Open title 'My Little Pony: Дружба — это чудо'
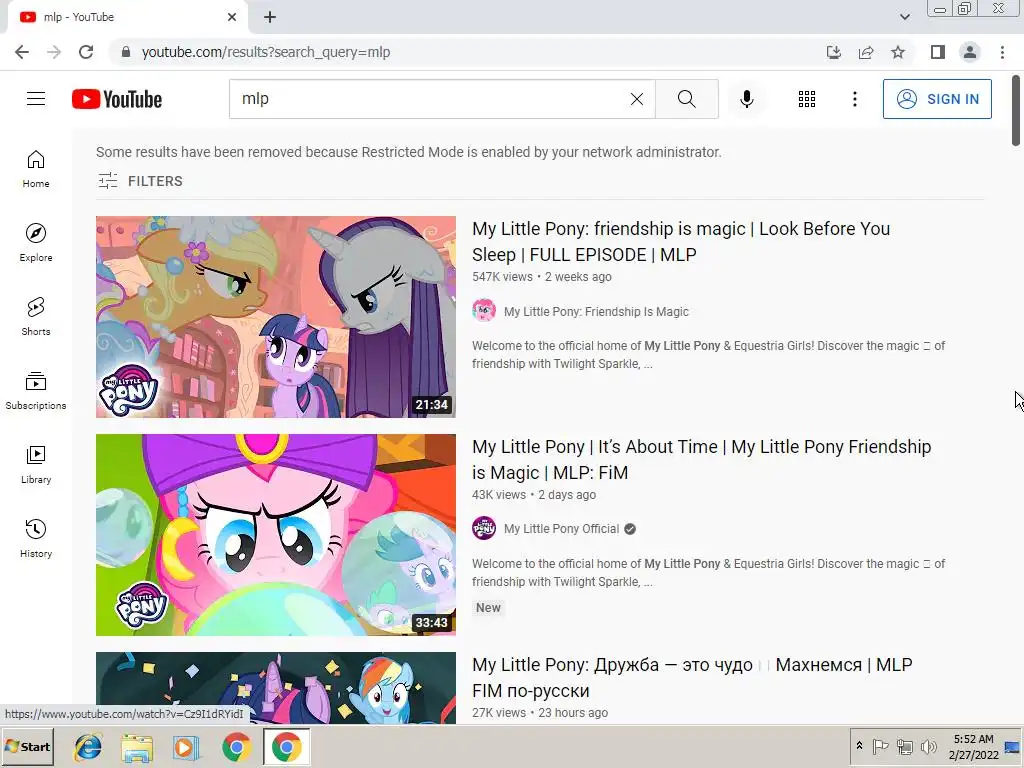Viewport: 1024px width, 768px height. (x=692, y=677)
